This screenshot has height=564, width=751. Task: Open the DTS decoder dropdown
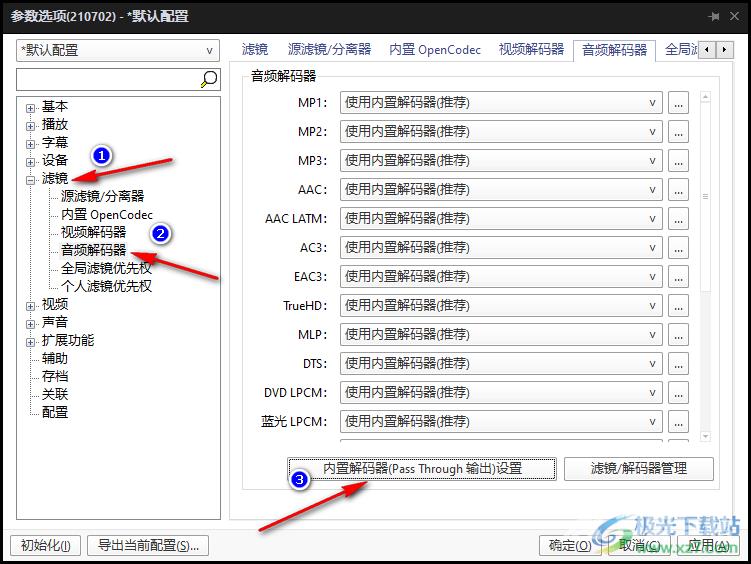coord(501,363)
